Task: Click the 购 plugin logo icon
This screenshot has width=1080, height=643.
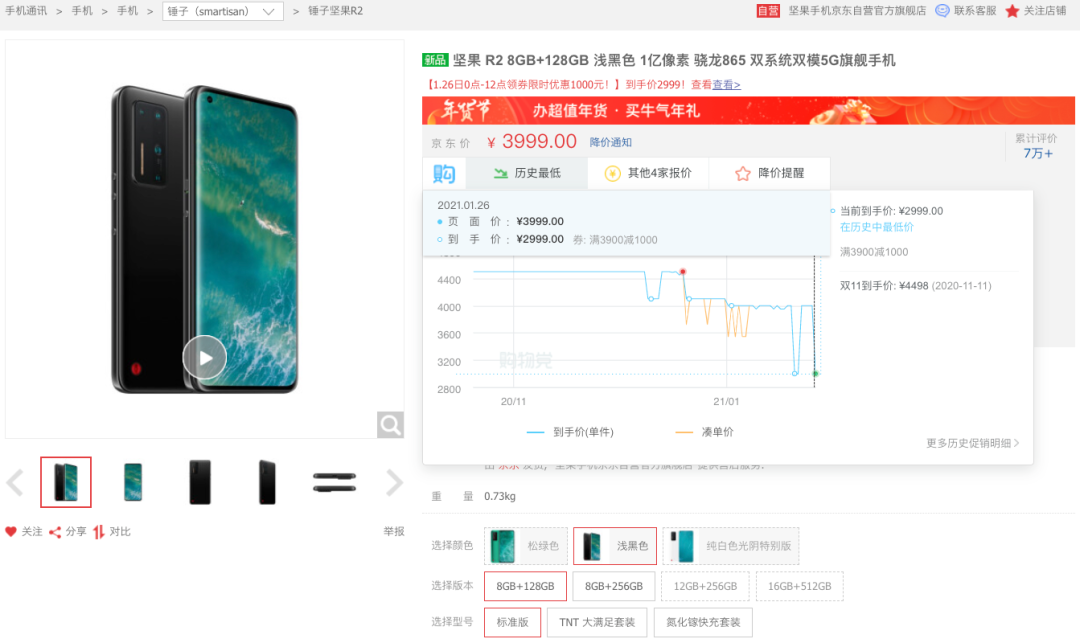Action: 444,173
